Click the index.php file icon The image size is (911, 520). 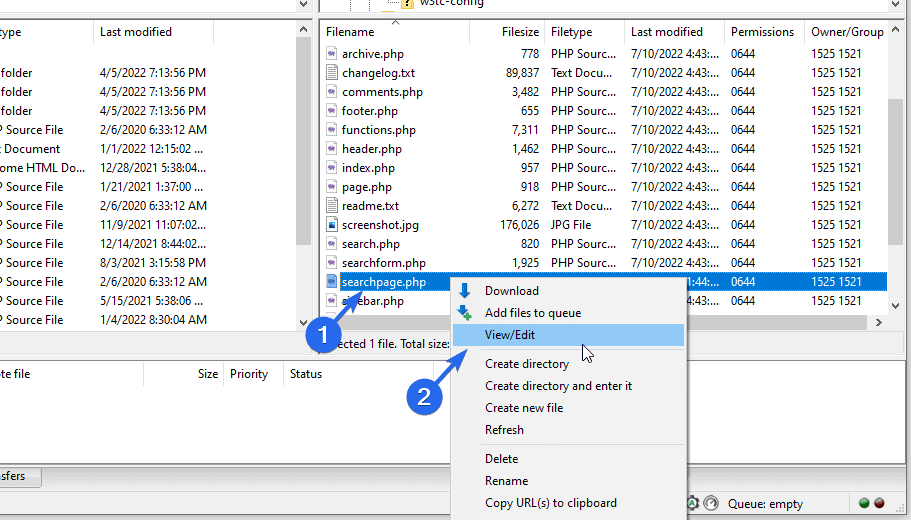332,168
